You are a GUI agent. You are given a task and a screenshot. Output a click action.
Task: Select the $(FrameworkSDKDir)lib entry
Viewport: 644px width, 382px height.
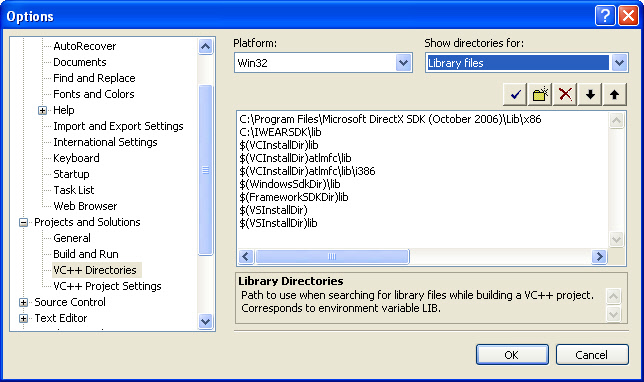coord(294,197)
